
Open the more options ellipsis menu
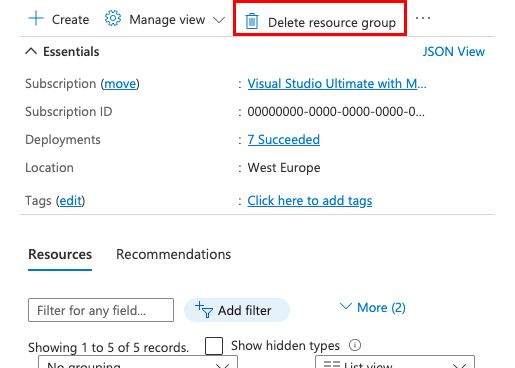click(423, 18)
